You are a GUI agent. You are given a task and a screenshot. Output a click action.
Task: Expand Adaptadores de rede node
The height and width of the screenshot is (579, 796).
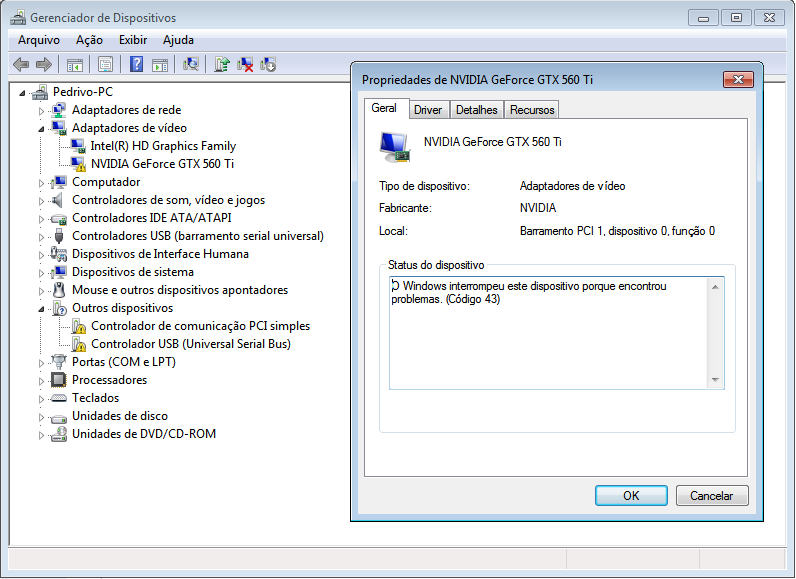point(41,111)
